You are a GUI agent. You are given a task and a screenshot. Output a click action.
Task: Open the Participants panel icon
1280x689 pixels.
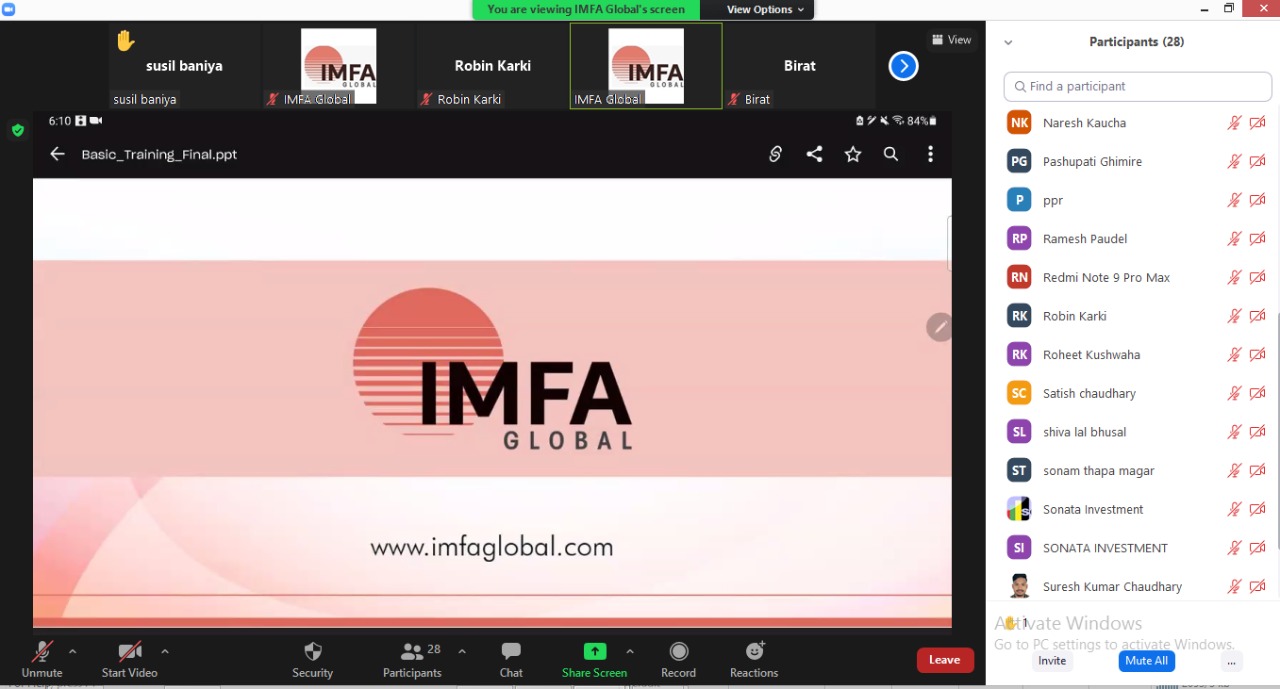[x=411, y=652]
